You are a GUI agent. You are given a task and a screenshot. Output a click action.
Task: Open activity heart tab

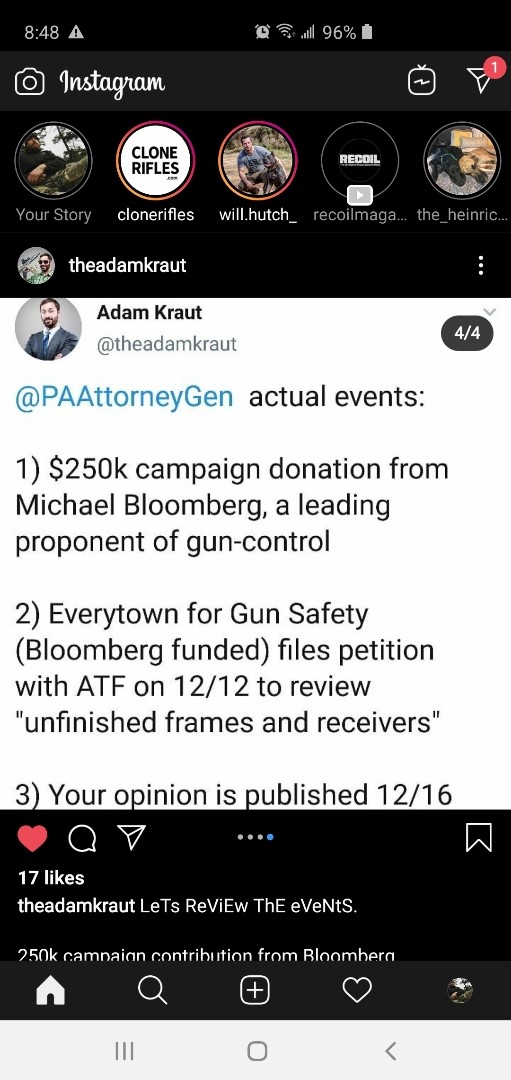tap(357, 990)
